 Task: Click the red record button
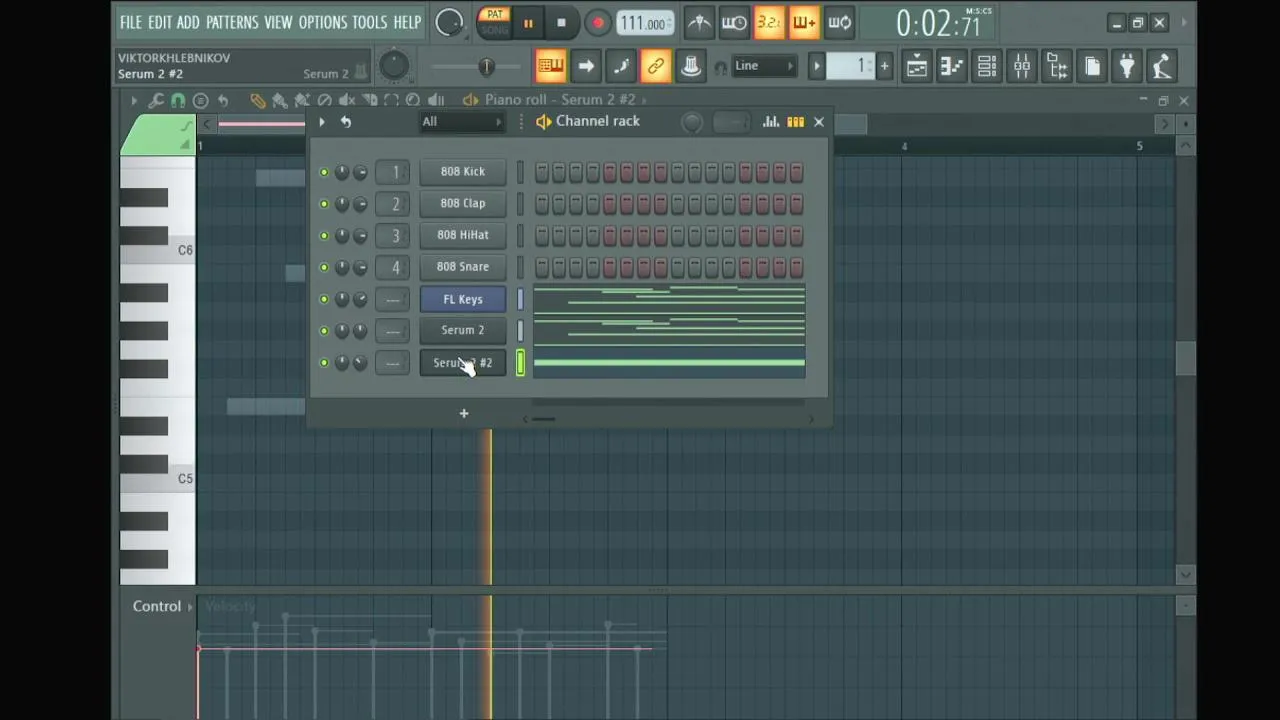597,23
